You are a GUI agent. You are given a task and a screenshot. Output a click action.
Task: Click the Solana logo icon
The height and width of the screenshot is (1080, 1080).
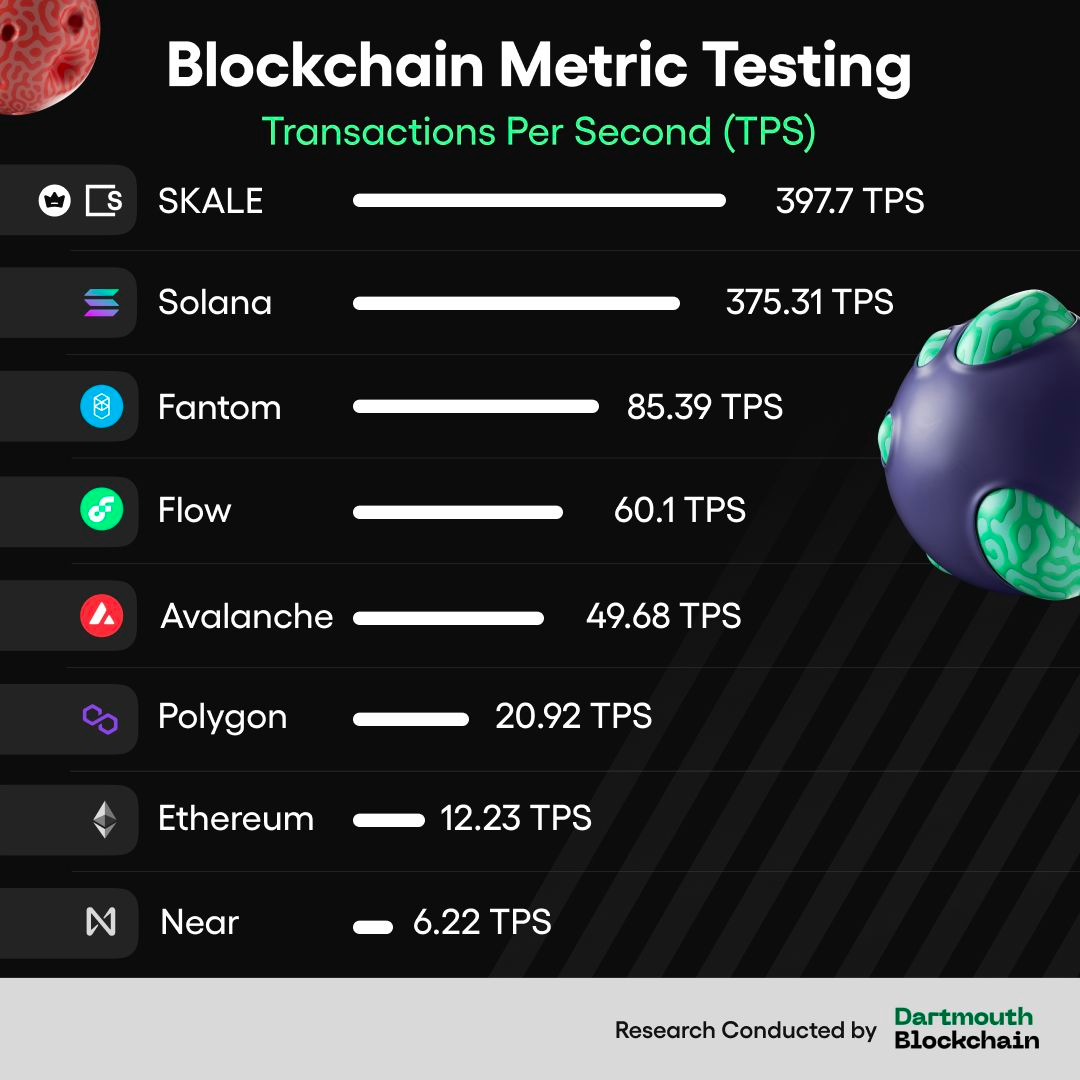pyautogui.click(x=101, y=302)
